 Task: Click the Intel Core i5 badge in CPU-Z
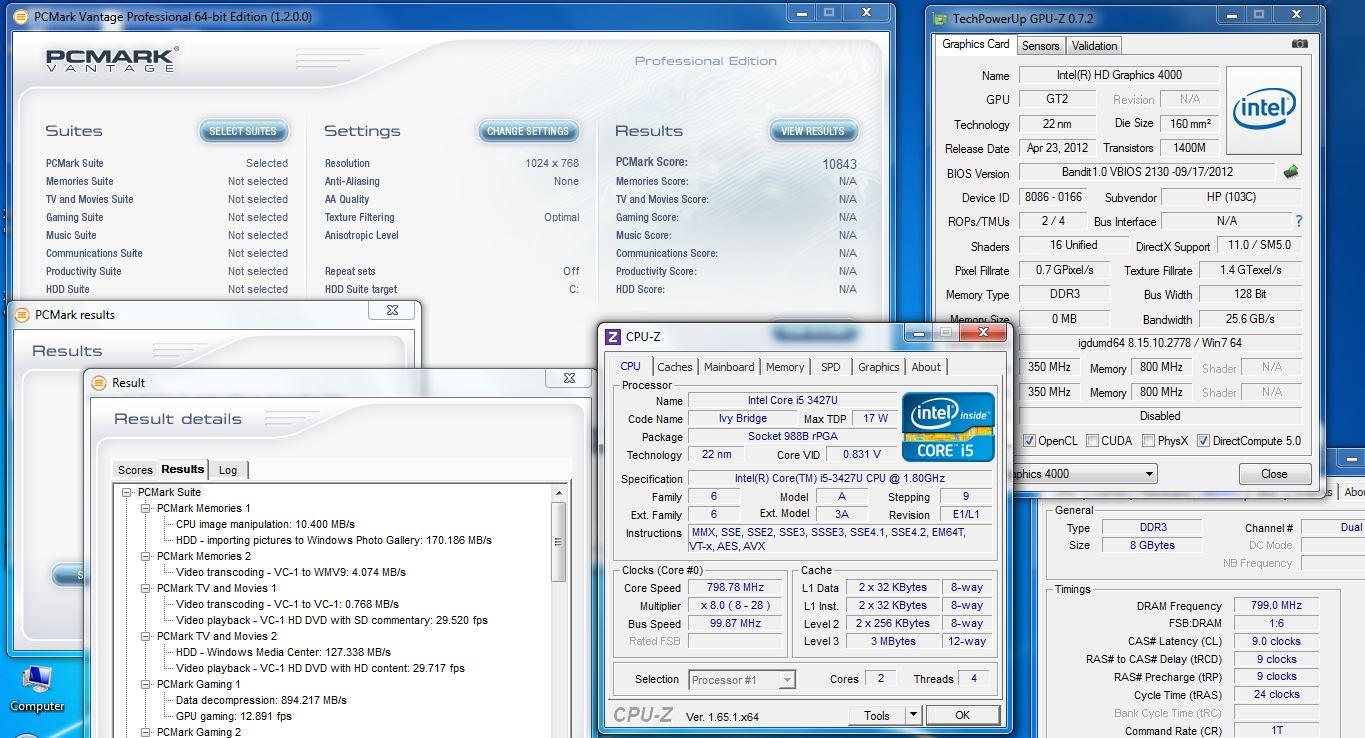[x=948, y=427]
